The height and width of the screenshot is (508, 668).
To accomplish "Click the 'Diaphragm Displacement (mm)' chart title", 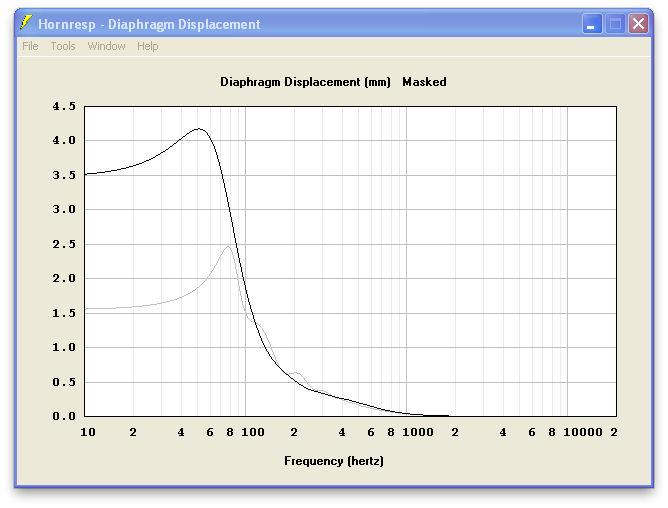I will coord(305,82).
